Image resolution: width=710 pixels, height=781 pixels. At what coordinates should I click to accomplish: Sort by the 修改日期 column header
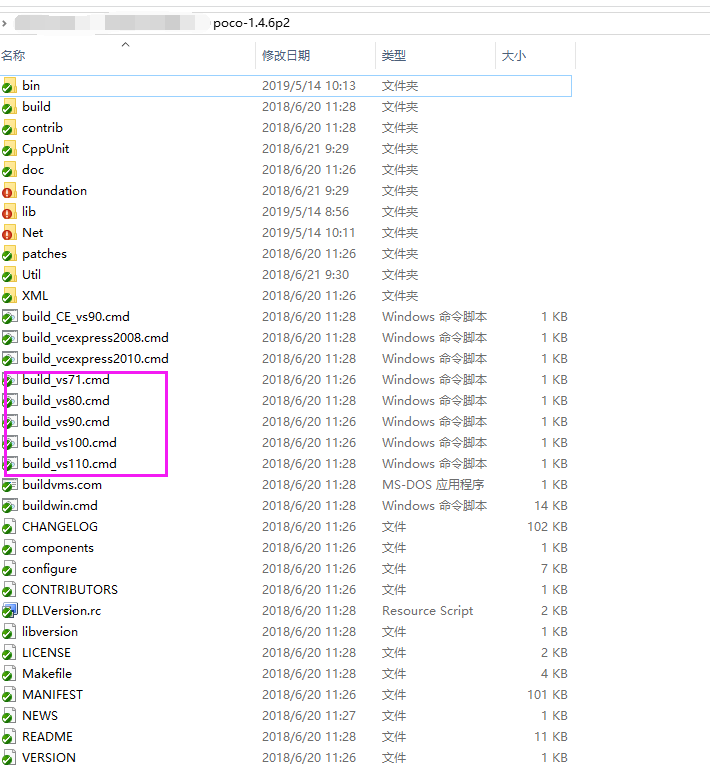coord(286,55)
